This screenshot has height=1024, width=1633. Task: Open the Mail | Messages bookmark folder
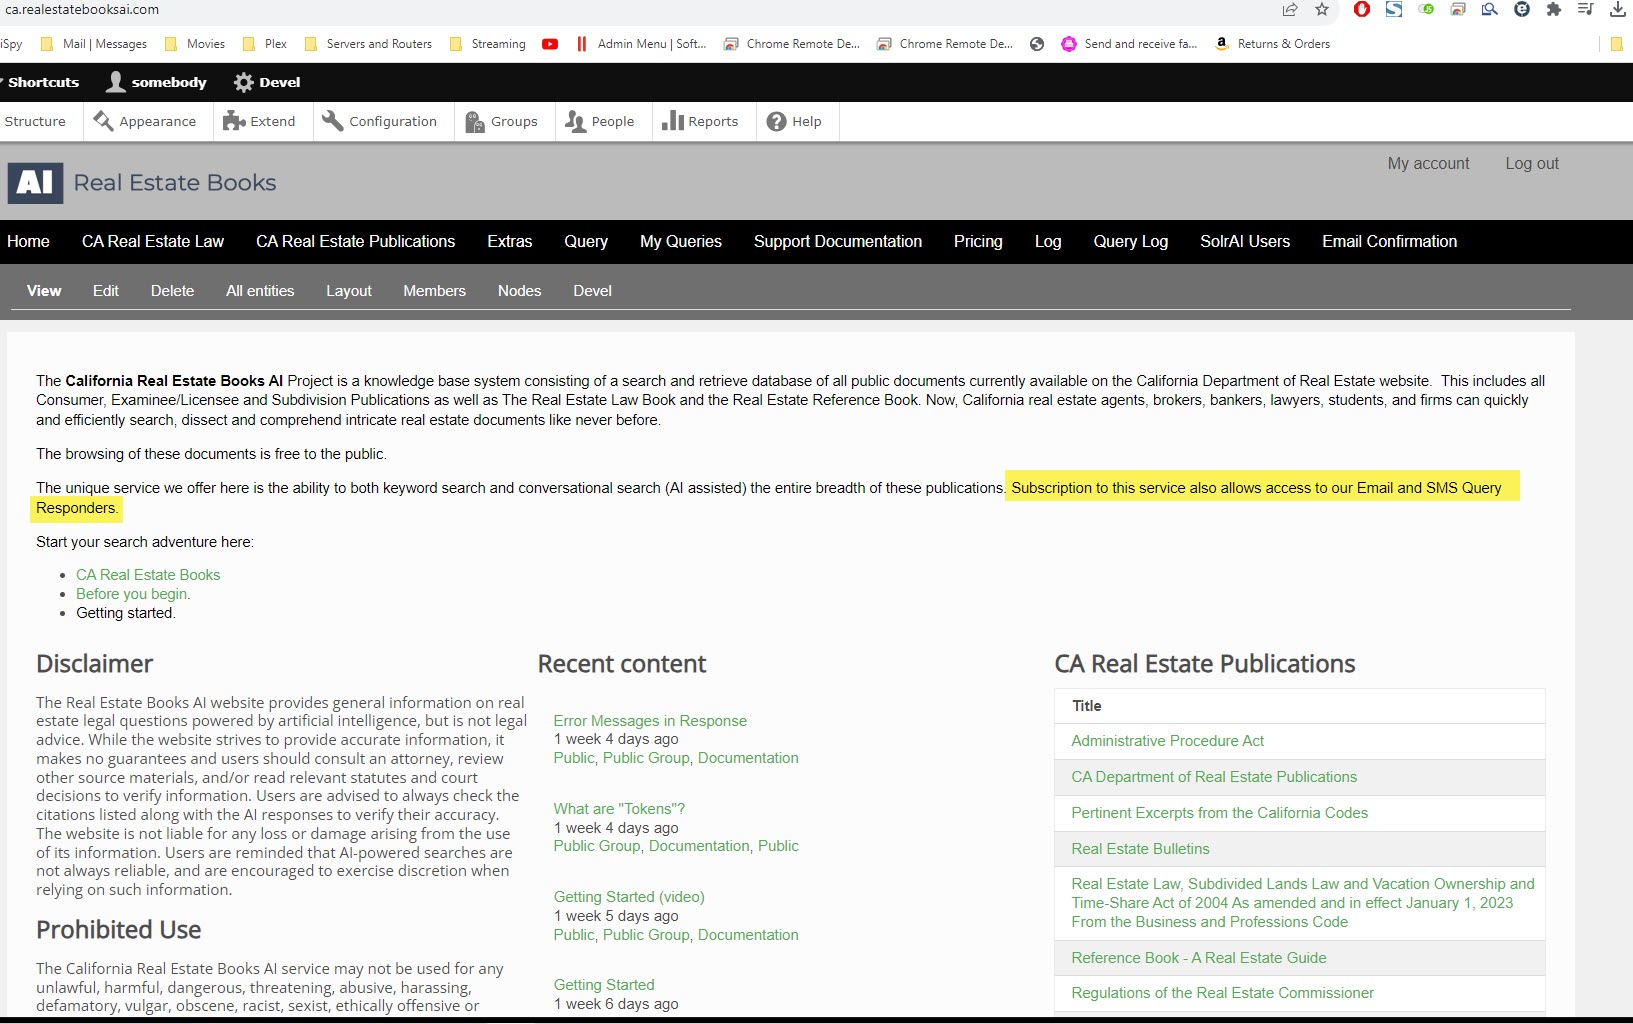coord(93,44)
